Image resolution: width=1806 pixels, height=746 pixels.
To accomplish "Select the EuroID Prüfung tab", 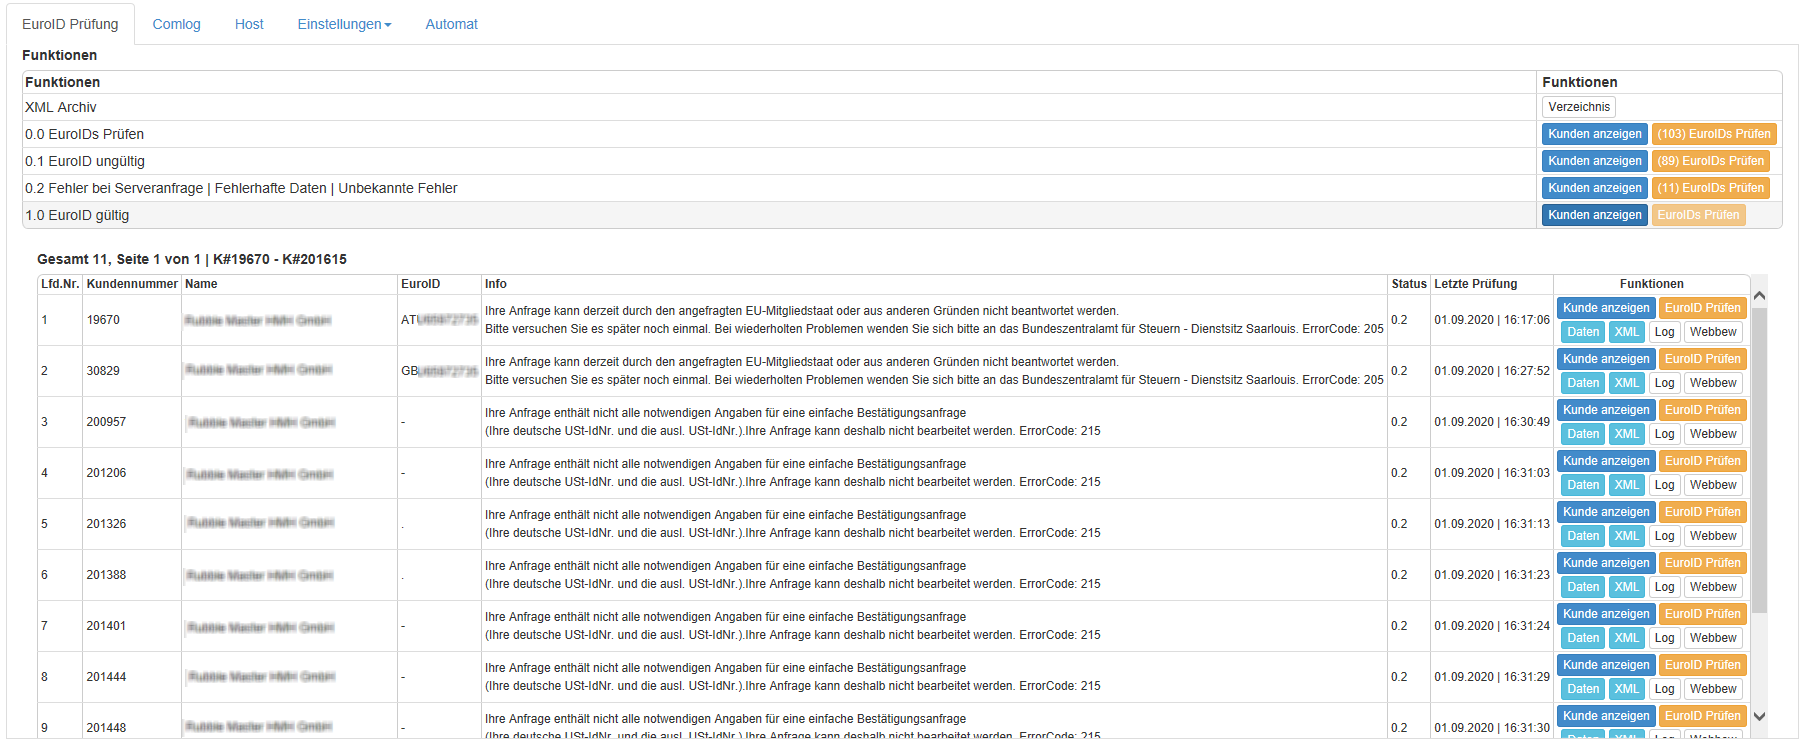I will (70, 24).
